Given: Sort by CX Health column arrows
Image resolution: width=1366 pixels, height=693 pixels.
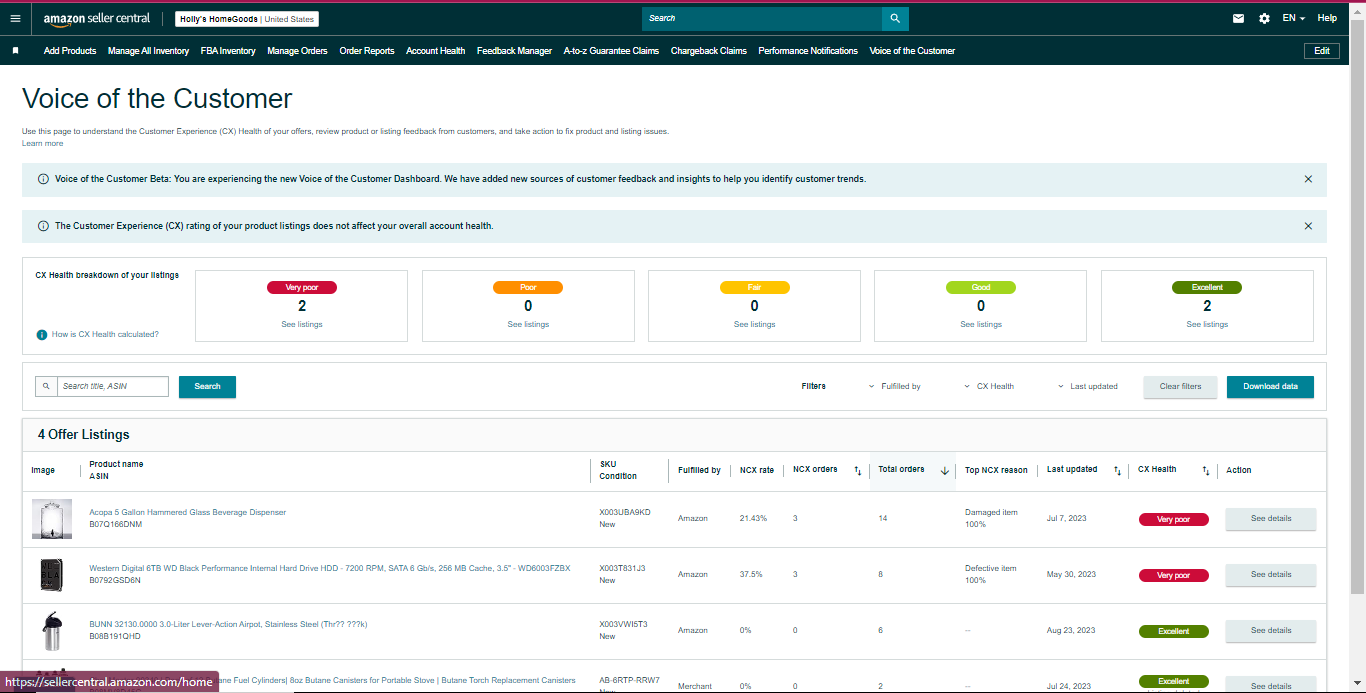Looking at the screenshot, I should (1205, 470).
